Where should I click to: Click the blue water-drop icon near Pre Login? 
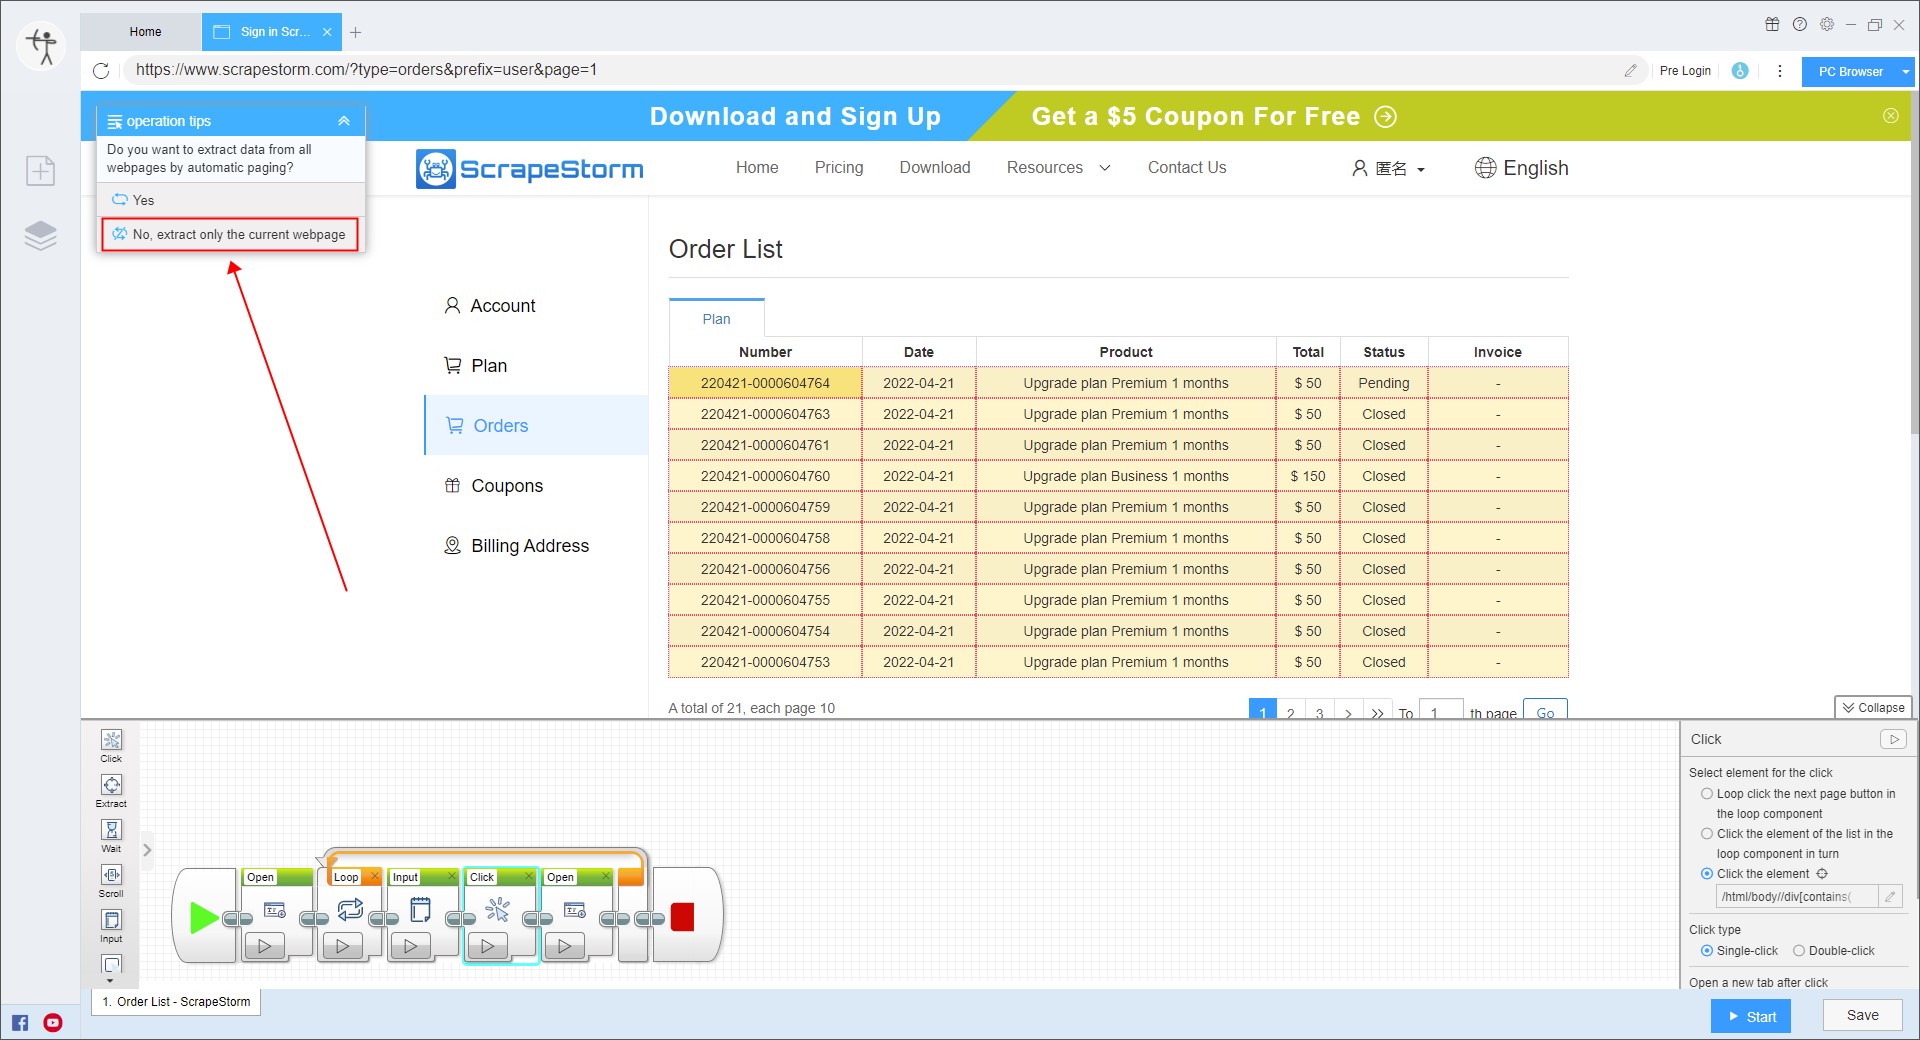[x=1740, y=71]
